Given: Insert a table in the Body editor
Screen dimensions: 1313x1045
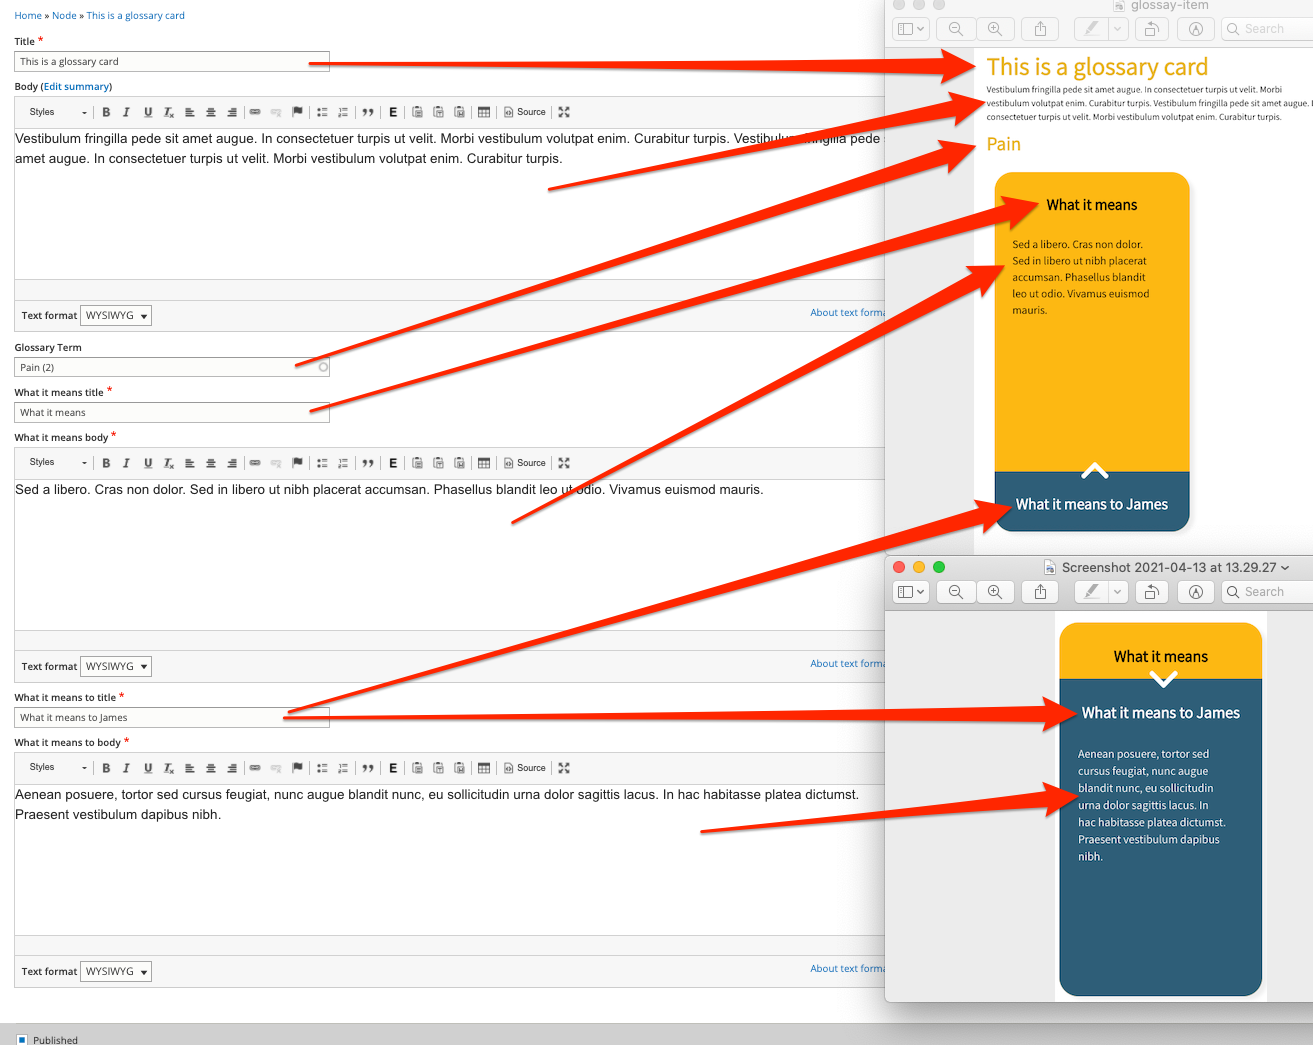Looking at the screenshot, I should tap(484, 112).
